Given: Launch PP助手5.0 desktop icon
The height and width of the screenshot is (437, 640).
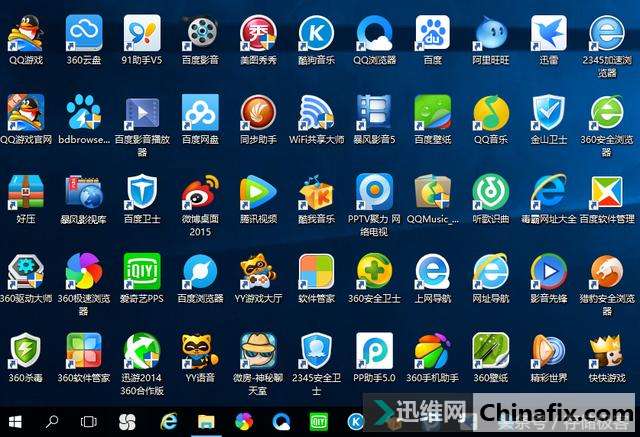Looking at the screenshot, I should (374, 350).
